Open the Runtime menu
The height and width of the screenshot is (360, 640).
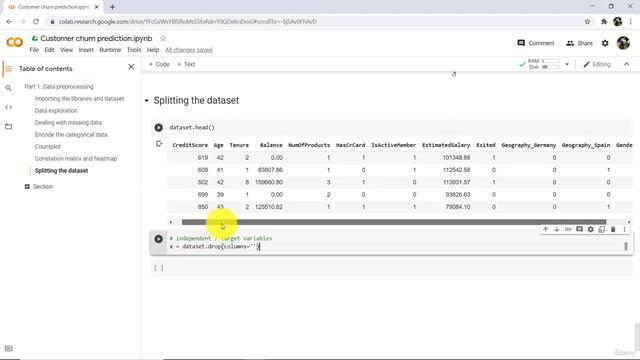(110, 50)
